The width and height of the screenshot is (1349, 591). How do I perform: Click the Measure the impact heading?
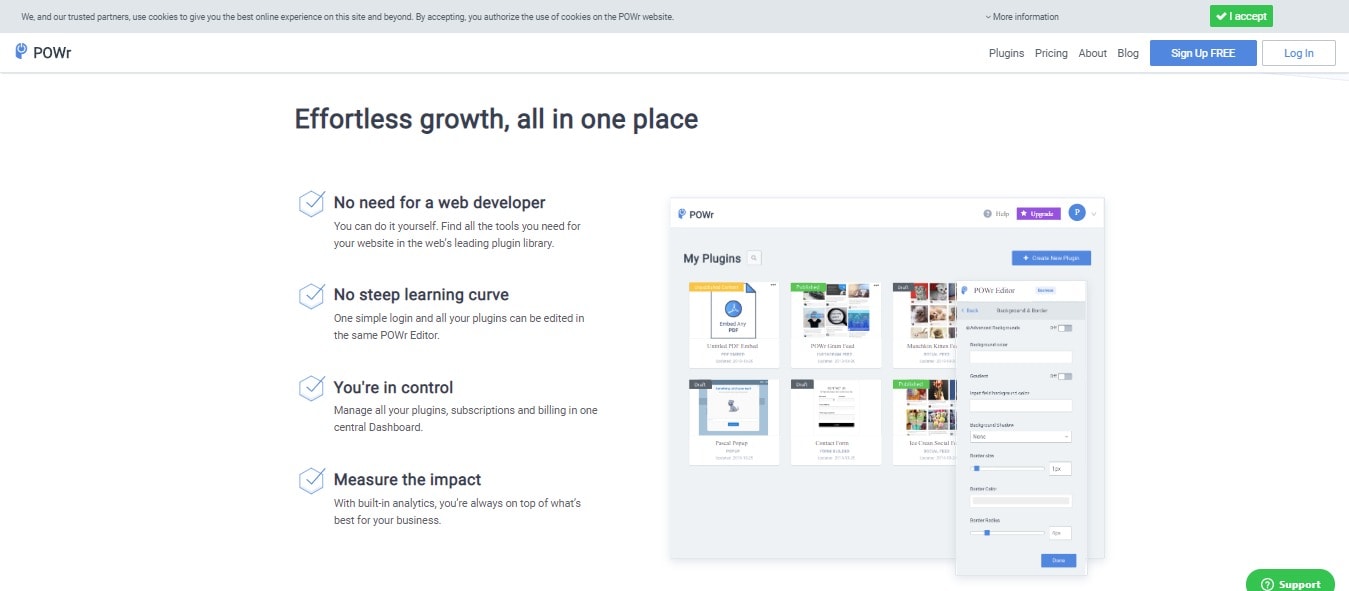point(407,479)
